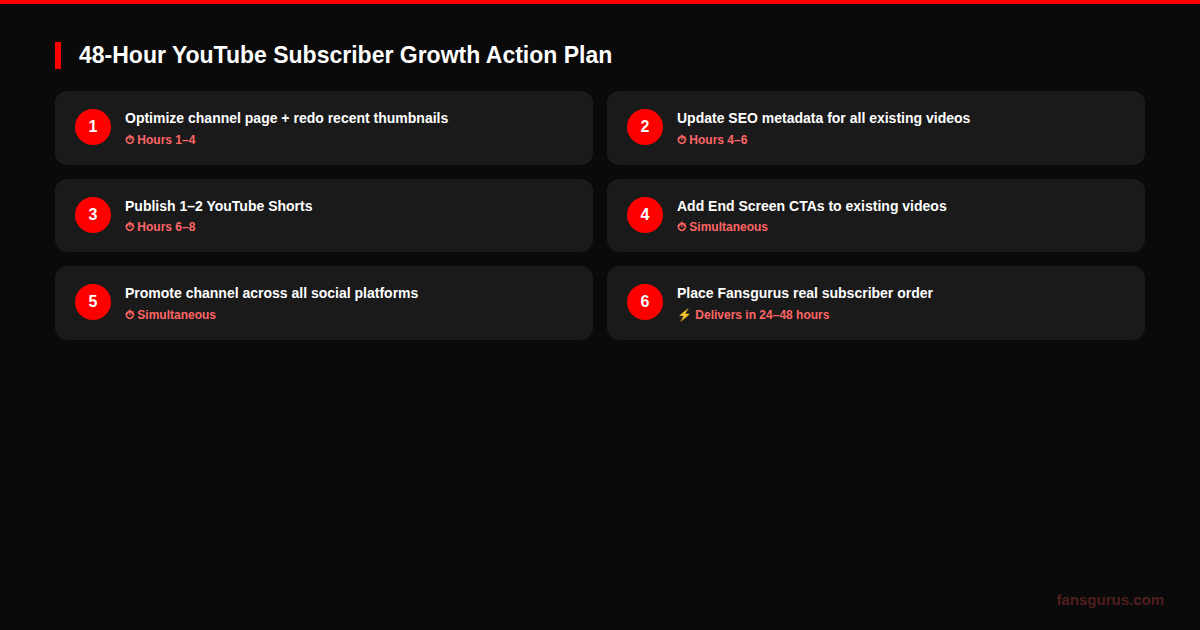Click the 'Place Fansgurus real subscriber order' text
This screenshot has height=630, width=1200.
805,293
